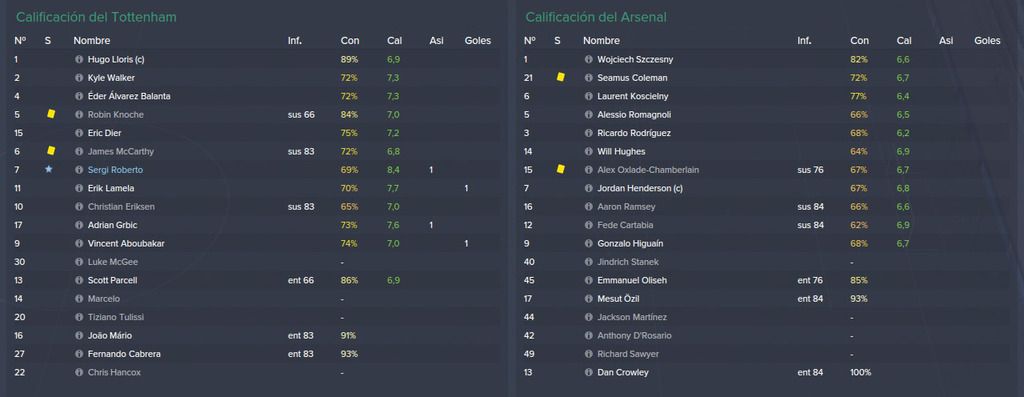Open Vincent Aboubakar's player profile
The height and width of the screenshot is (397, 1024).
click(126, 244)
